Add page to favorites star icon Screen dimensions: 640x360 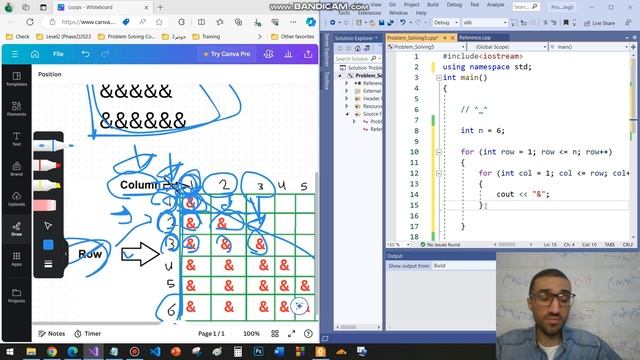pyautogui.click(x=159, y=22)
